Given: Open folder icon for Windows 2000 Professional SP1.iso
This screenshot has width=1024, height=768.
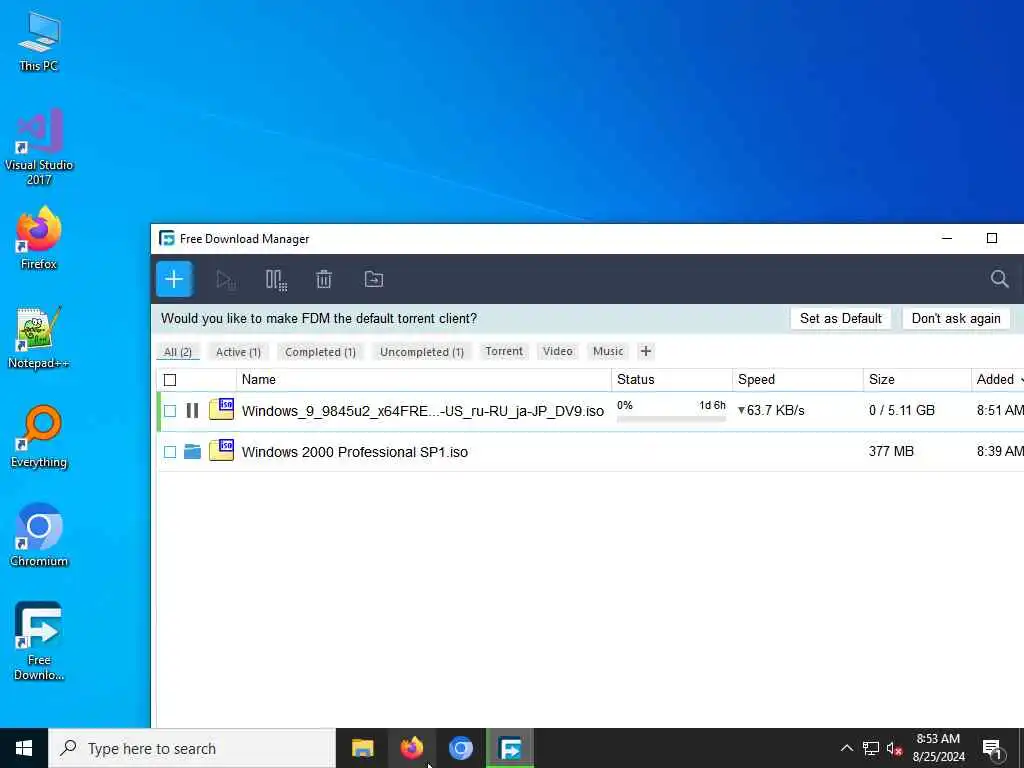Looking at the screenshot, I should tap(192, 451).
